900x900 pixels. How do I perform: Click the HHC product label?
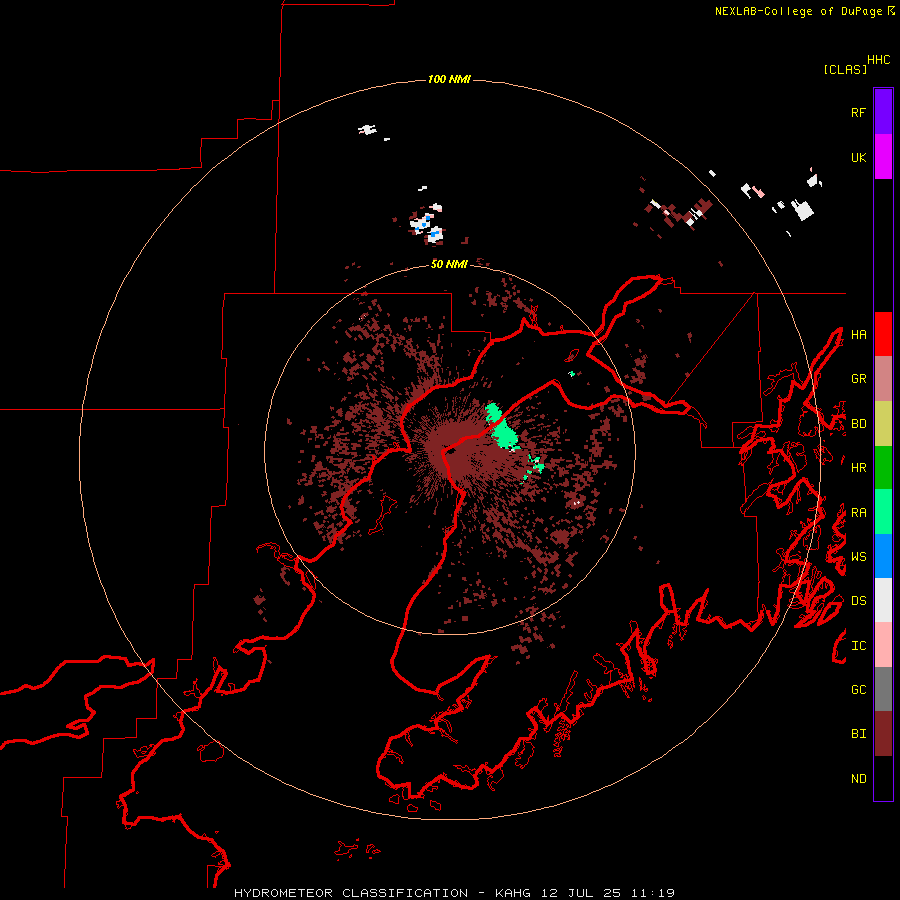click(879, 60)
